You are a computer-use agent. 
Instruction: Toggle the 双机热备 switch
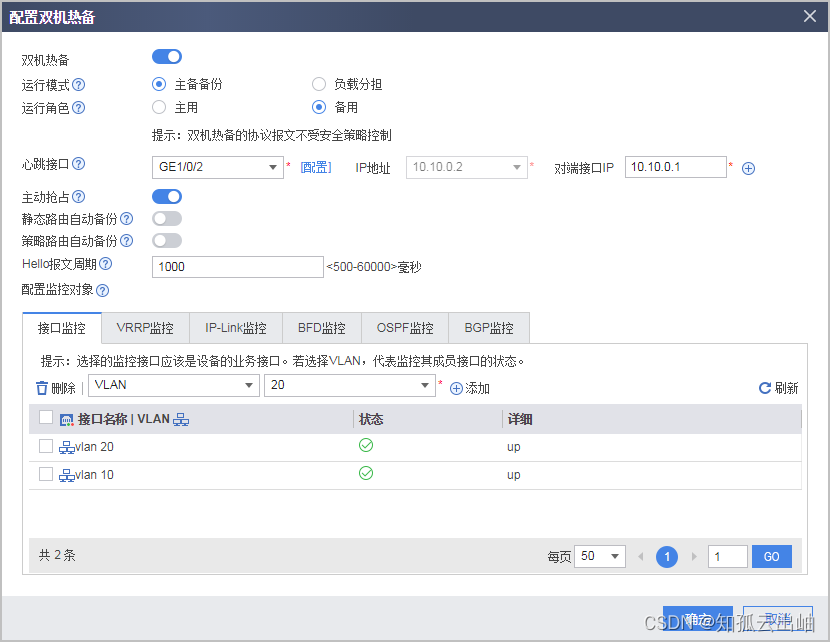click(x=167, y=57)
